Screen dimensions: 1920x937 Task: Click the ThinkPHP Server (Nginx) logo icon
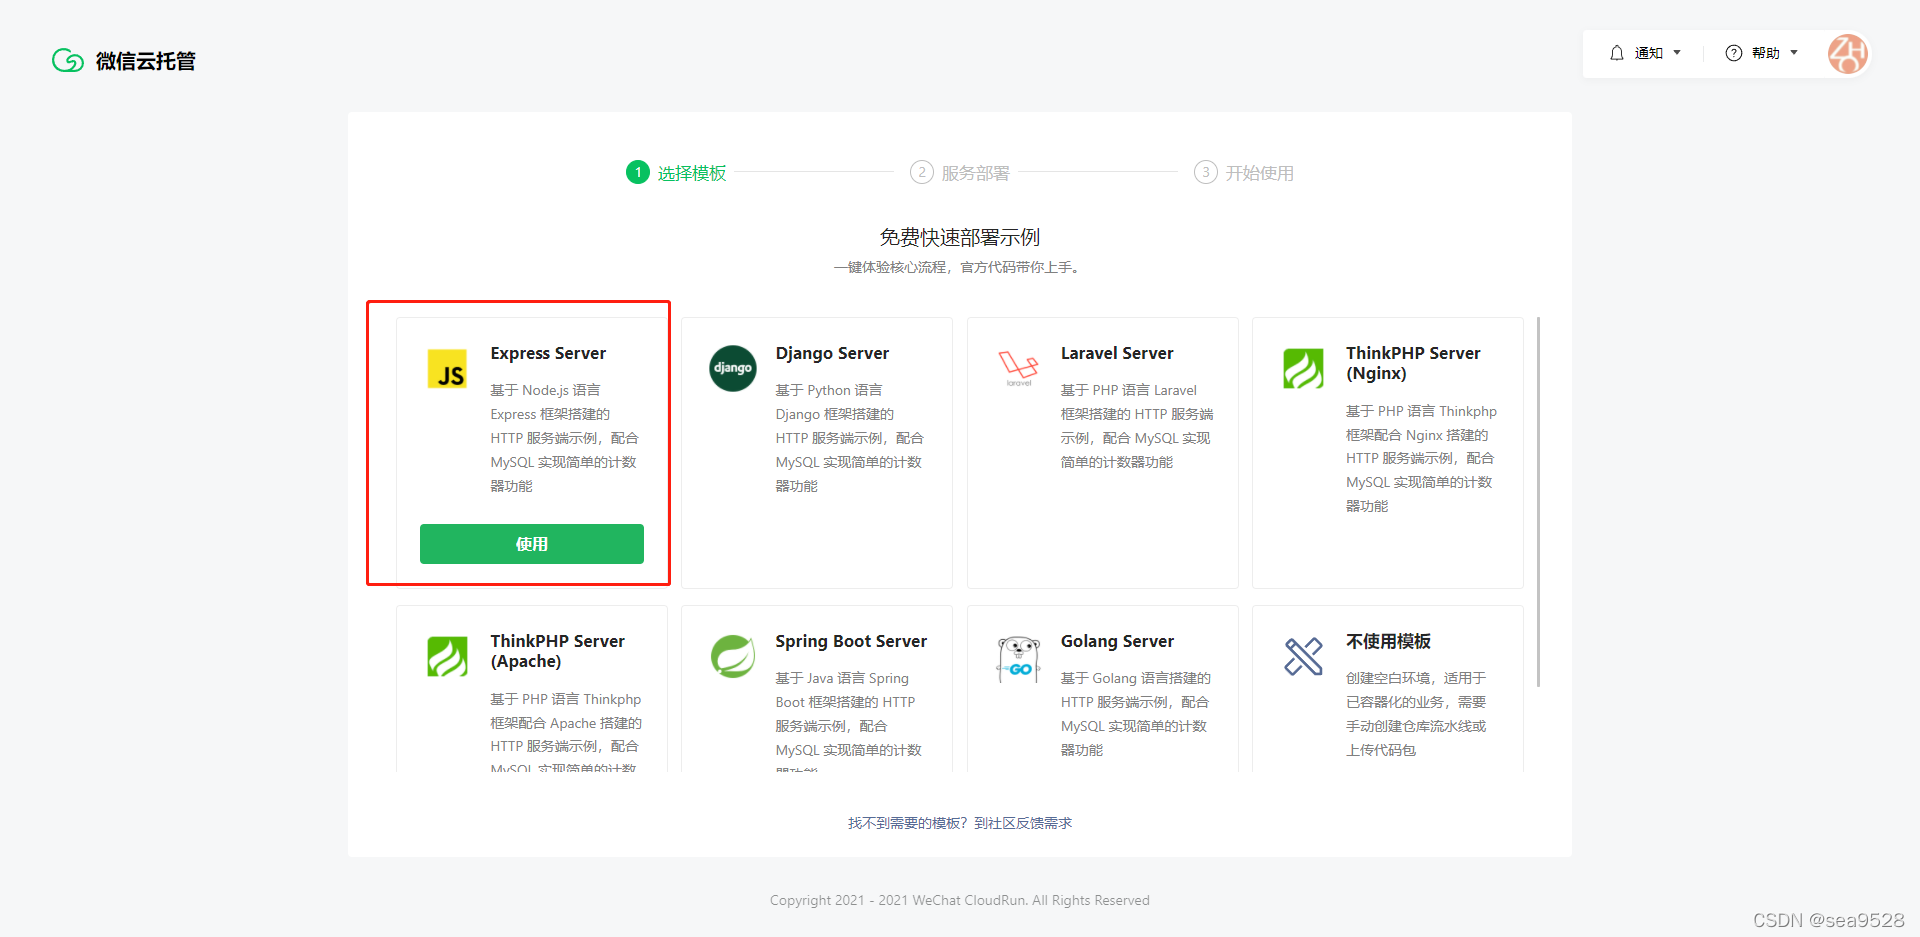click(x=1303, y=369)
